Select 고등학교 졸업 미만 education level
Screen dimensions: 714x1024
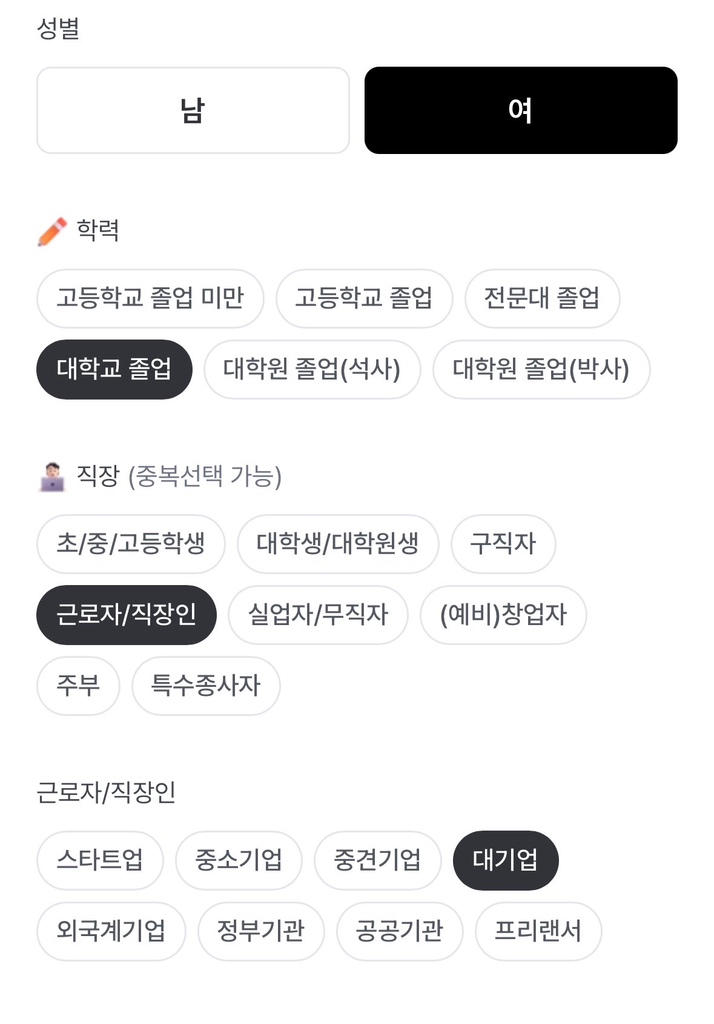(x=150, y=298)
